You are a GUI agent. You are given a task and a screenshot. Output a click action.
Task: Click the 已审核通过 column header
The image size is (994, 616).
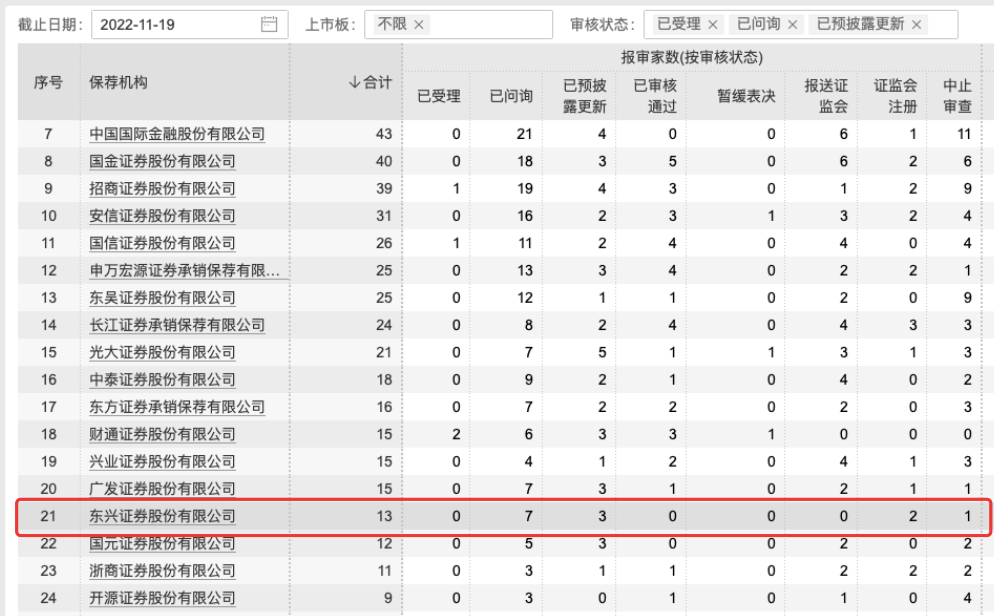(655, 96)
